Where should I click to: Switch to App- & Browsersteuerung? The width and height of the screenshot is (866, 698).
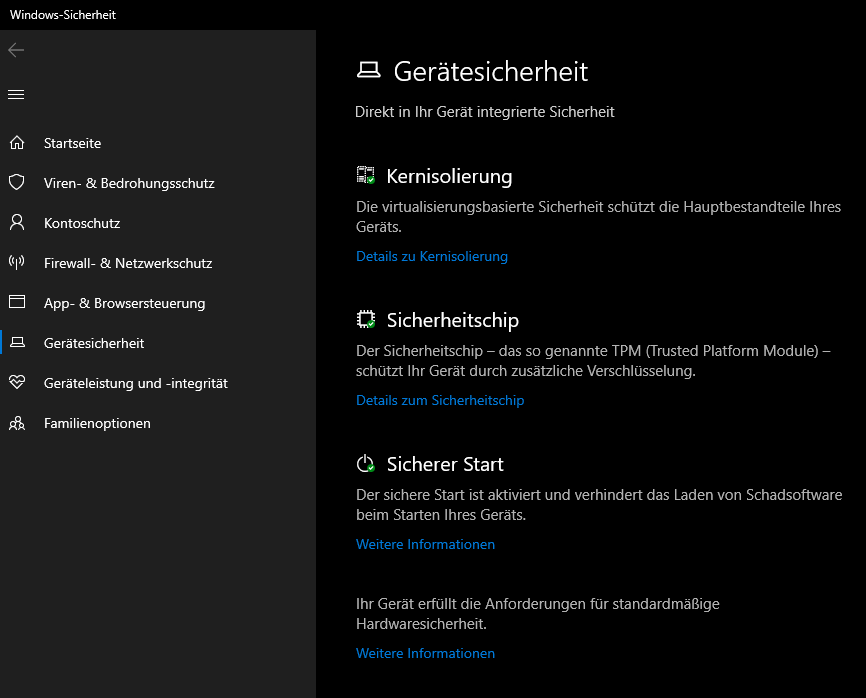(124, 303)
